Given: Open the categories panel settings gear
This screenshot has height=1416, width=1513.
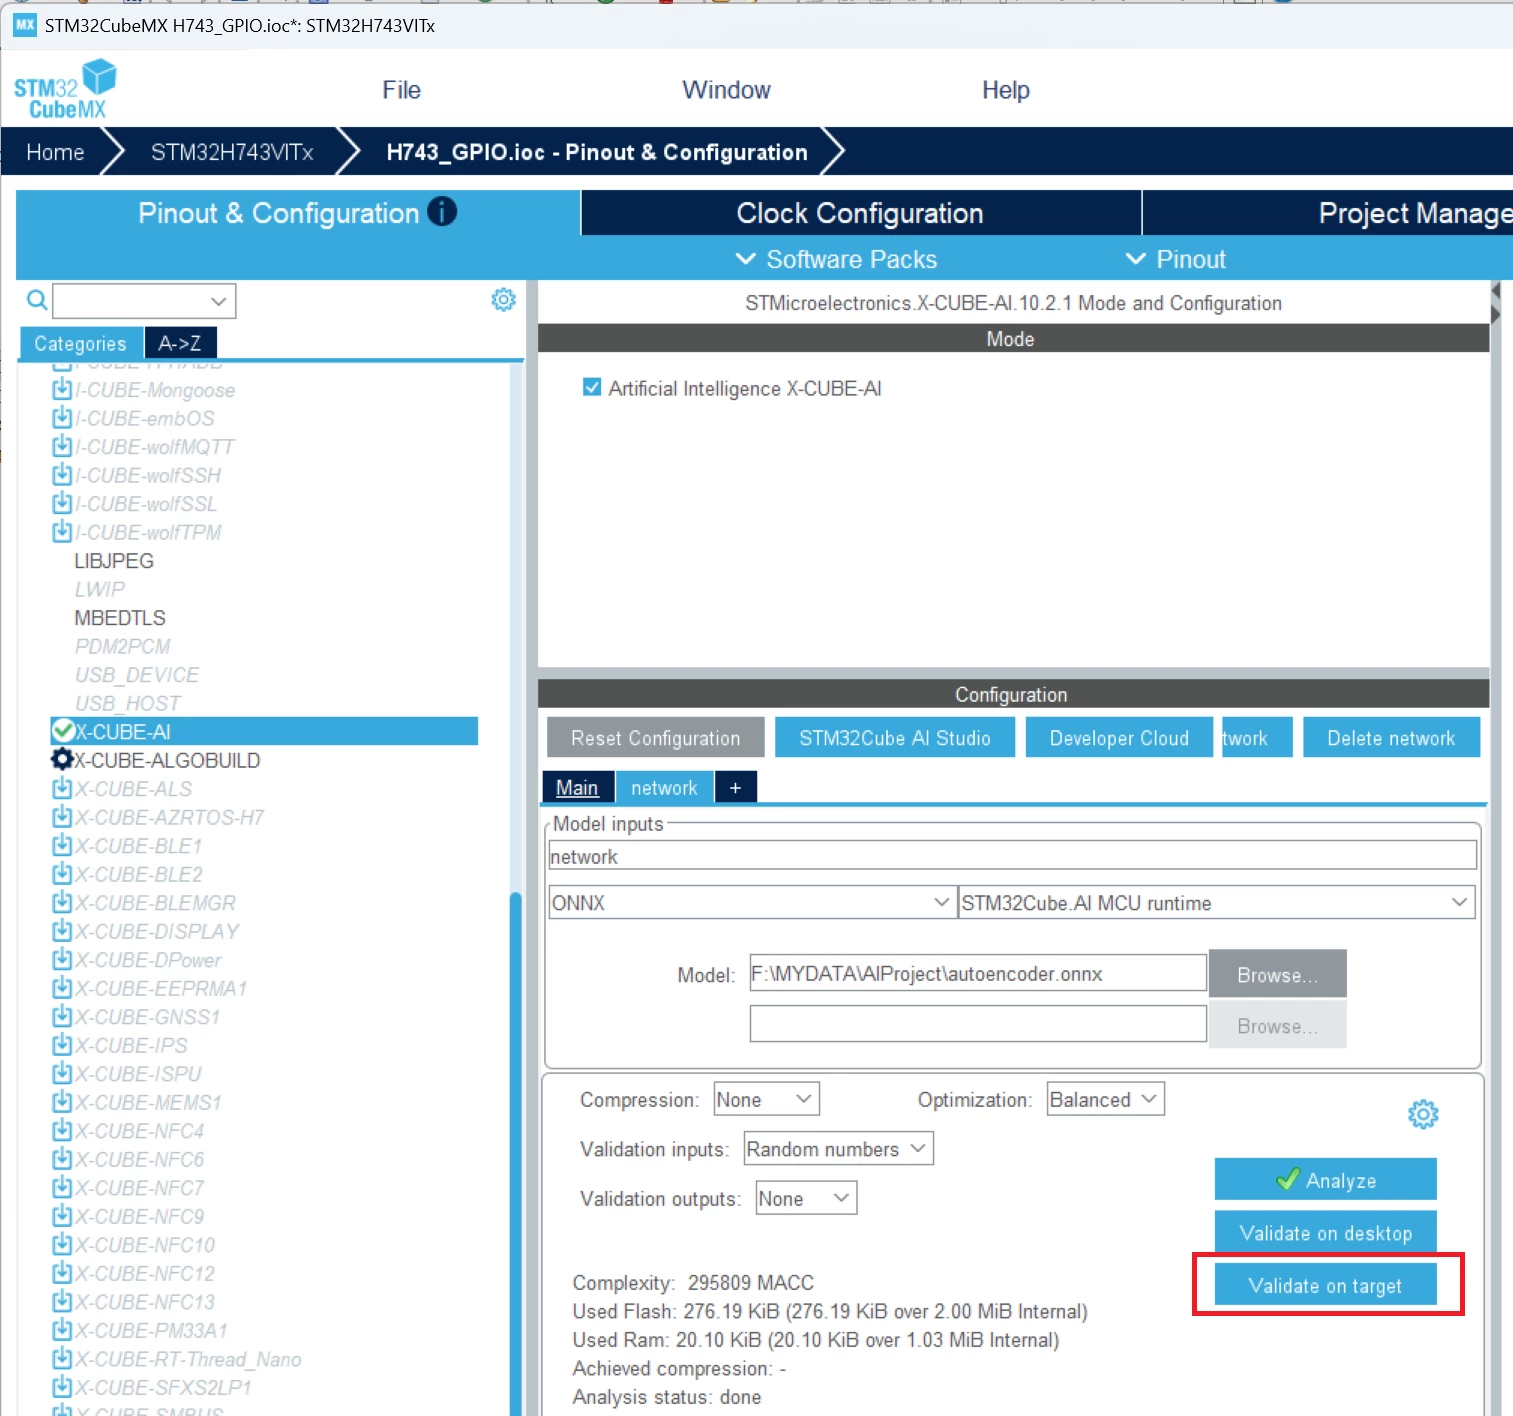Looking at the screenshot, I should click(x=503, y=299).
